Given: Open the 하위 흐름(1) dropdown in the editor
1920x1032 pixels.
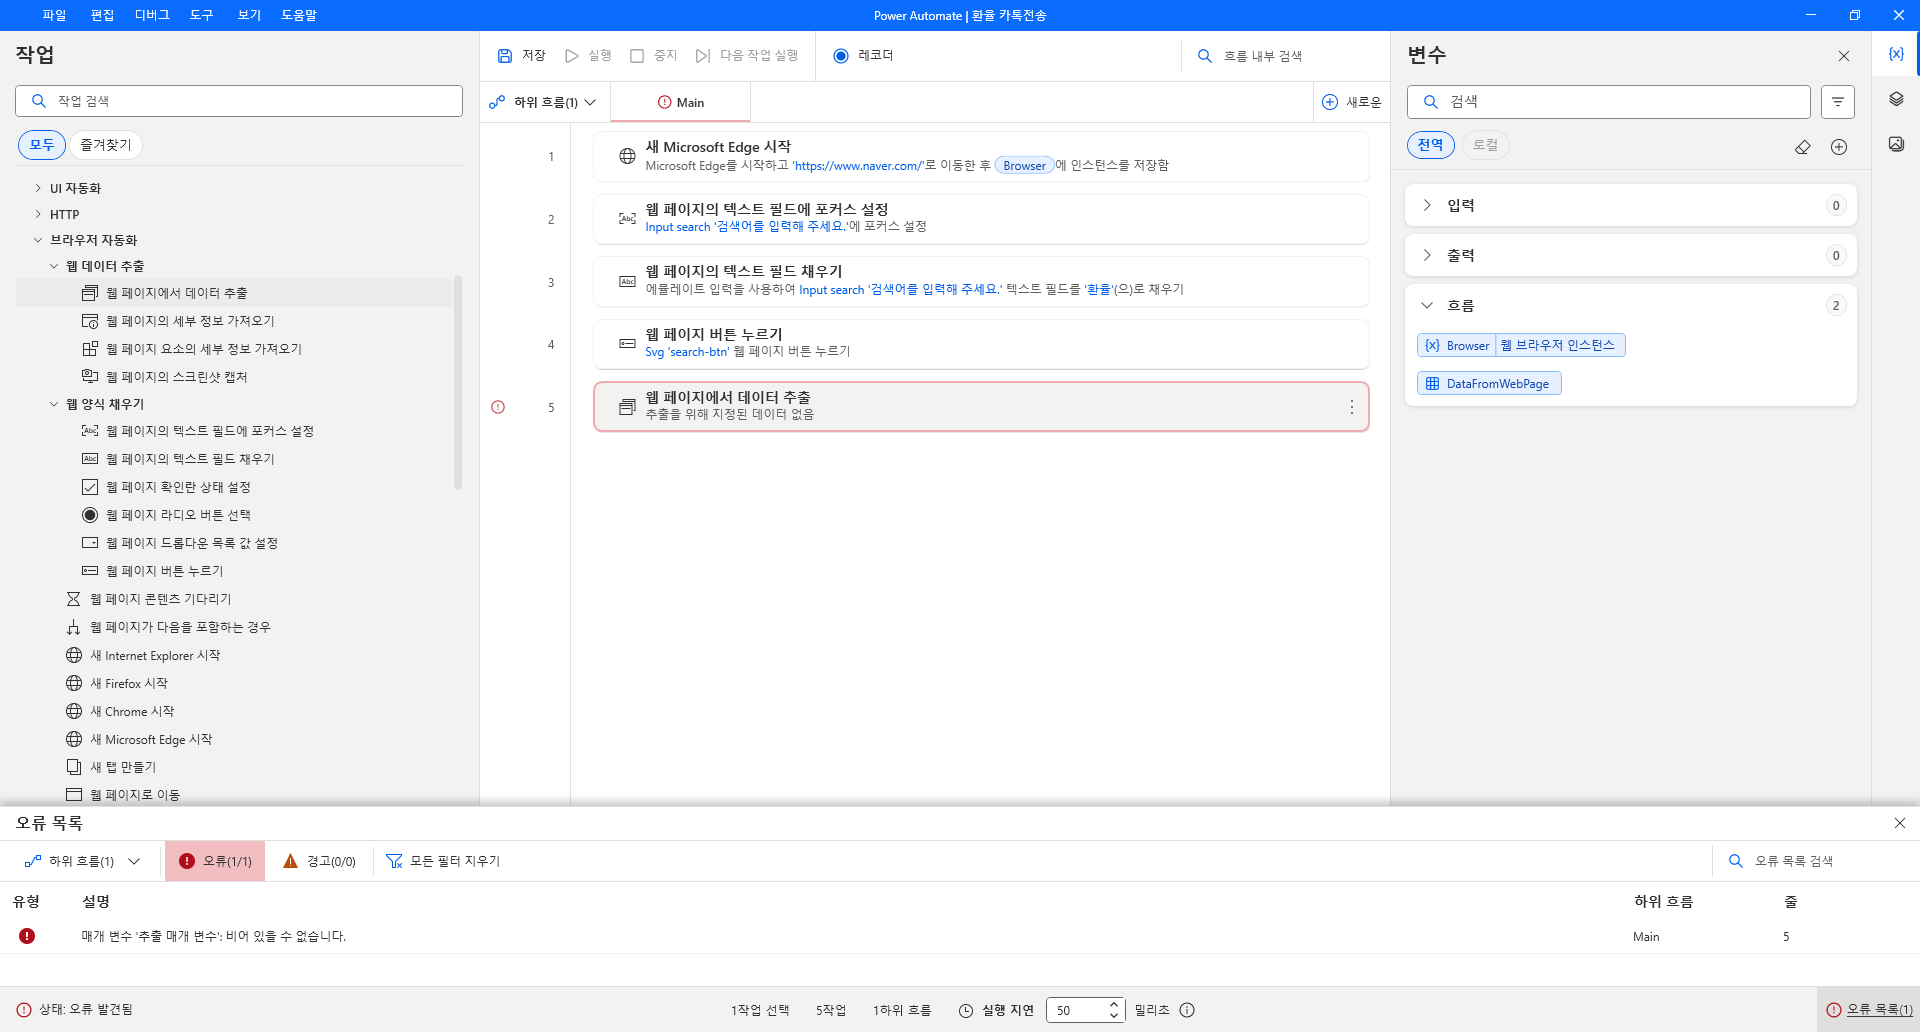Looking at the screenshot, I should tap(542, 102).
